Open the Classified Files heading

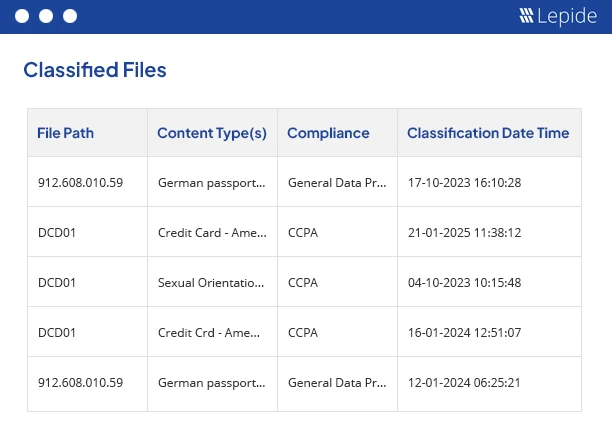[95, 70]
